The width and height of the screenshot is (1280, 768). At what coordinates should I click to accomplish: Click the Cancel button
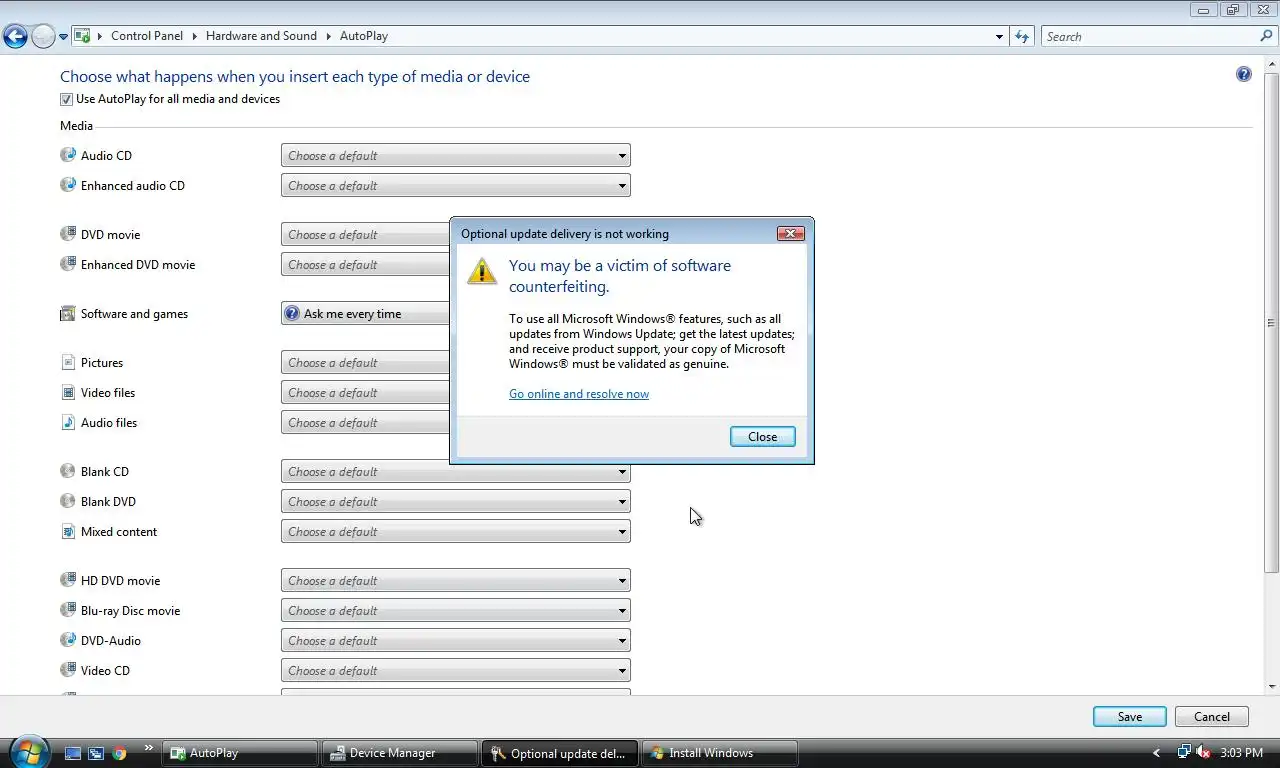pyautogui.click(x=1212, y=716)
